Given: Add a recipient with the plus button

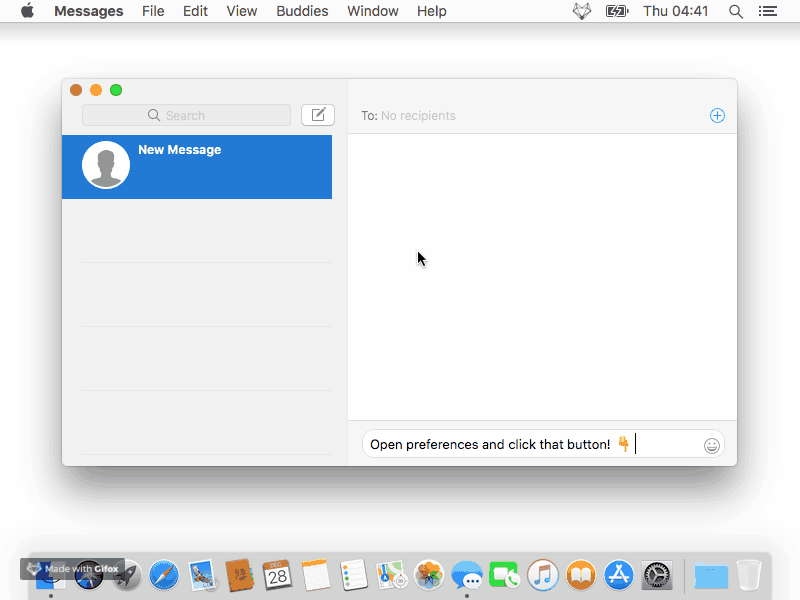Looking at the screenshot, I should coord(717,115).
